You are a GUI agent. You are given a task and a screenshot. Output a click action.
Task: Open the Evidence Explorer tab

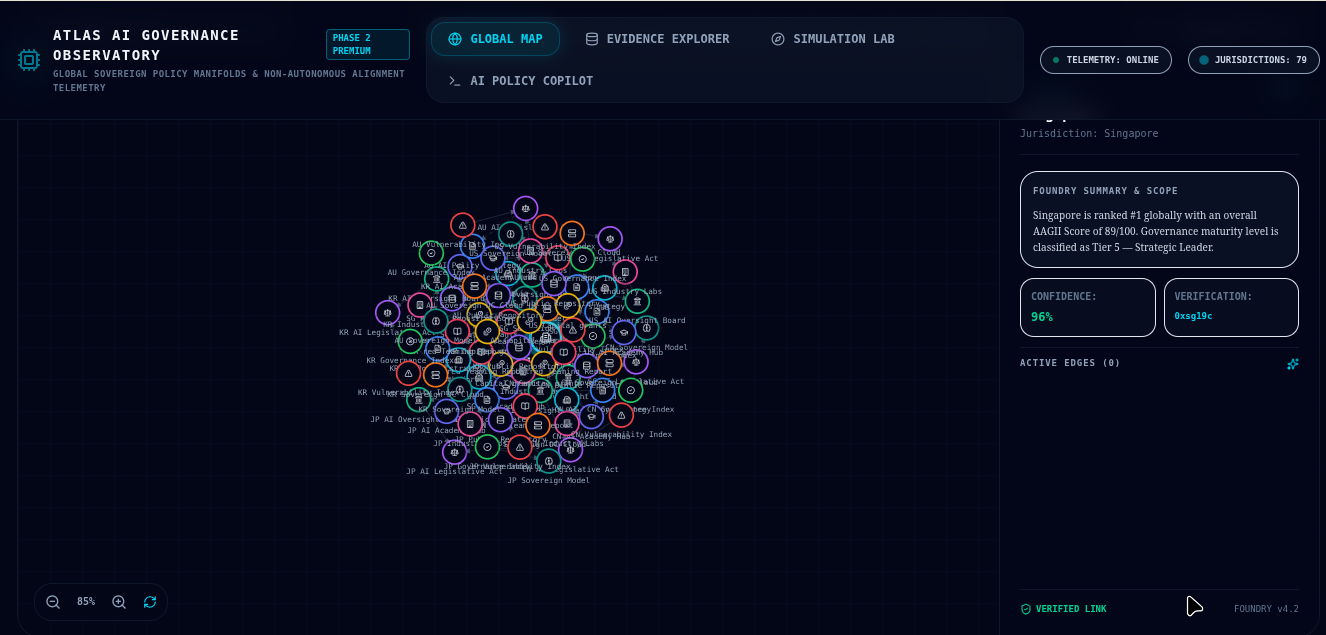pyautogui.click(x=657, y=39)
